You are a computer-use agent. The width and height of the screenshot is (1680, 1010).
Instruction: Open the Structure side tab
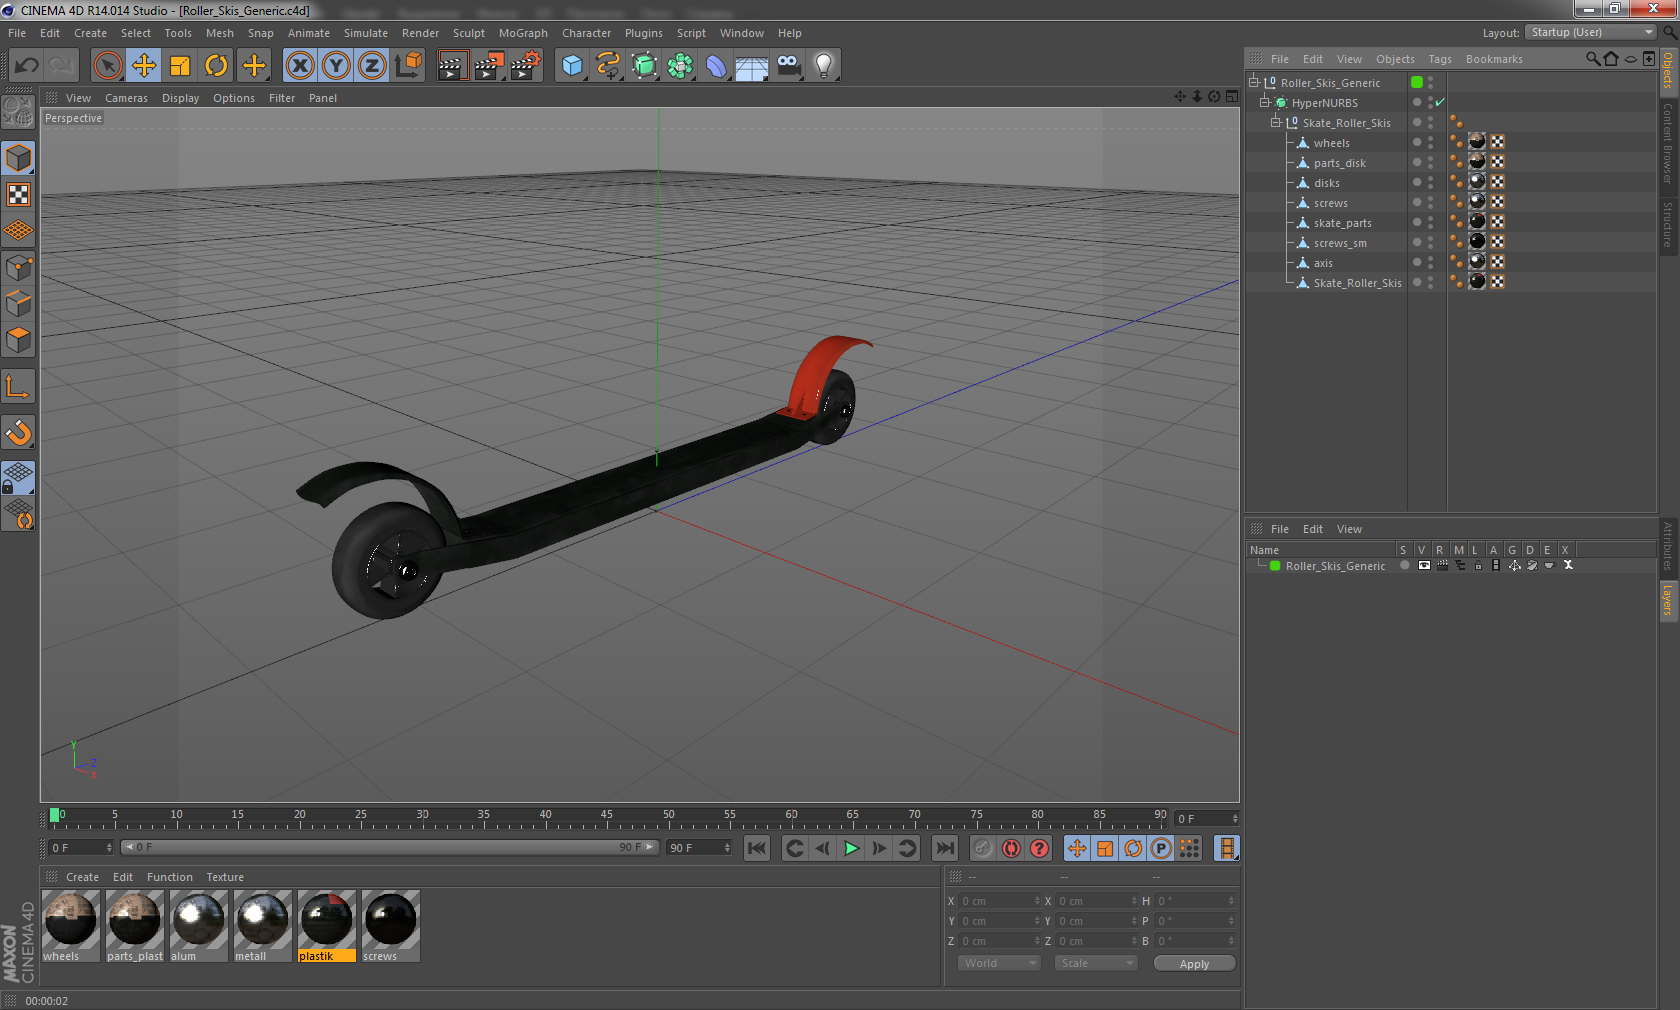(1668, 225)
